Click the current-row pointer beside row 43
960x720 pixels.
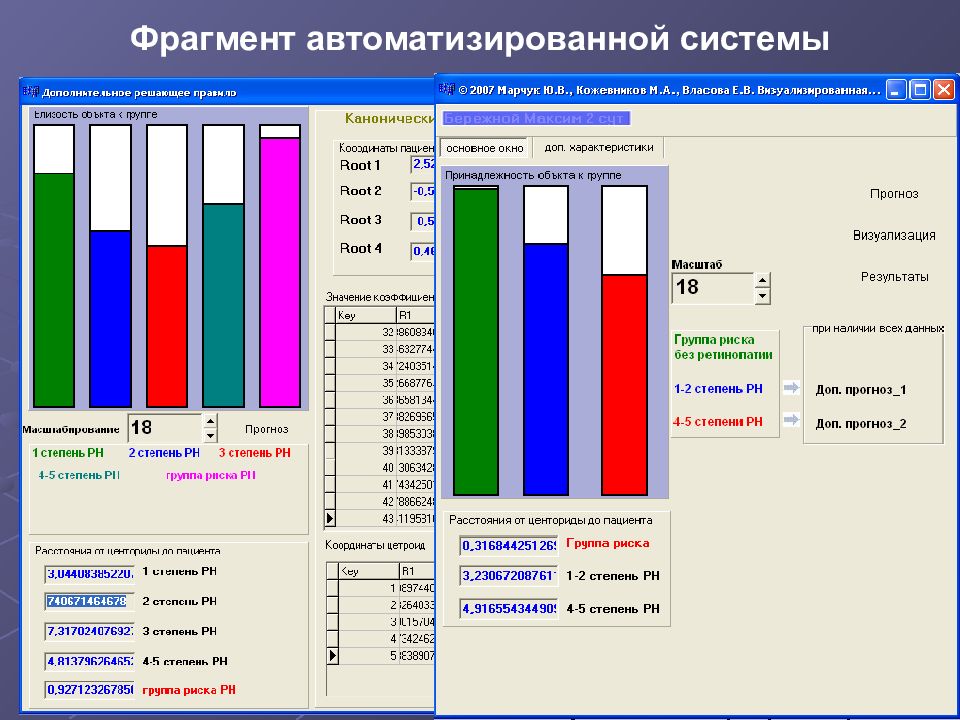[330, 518]
